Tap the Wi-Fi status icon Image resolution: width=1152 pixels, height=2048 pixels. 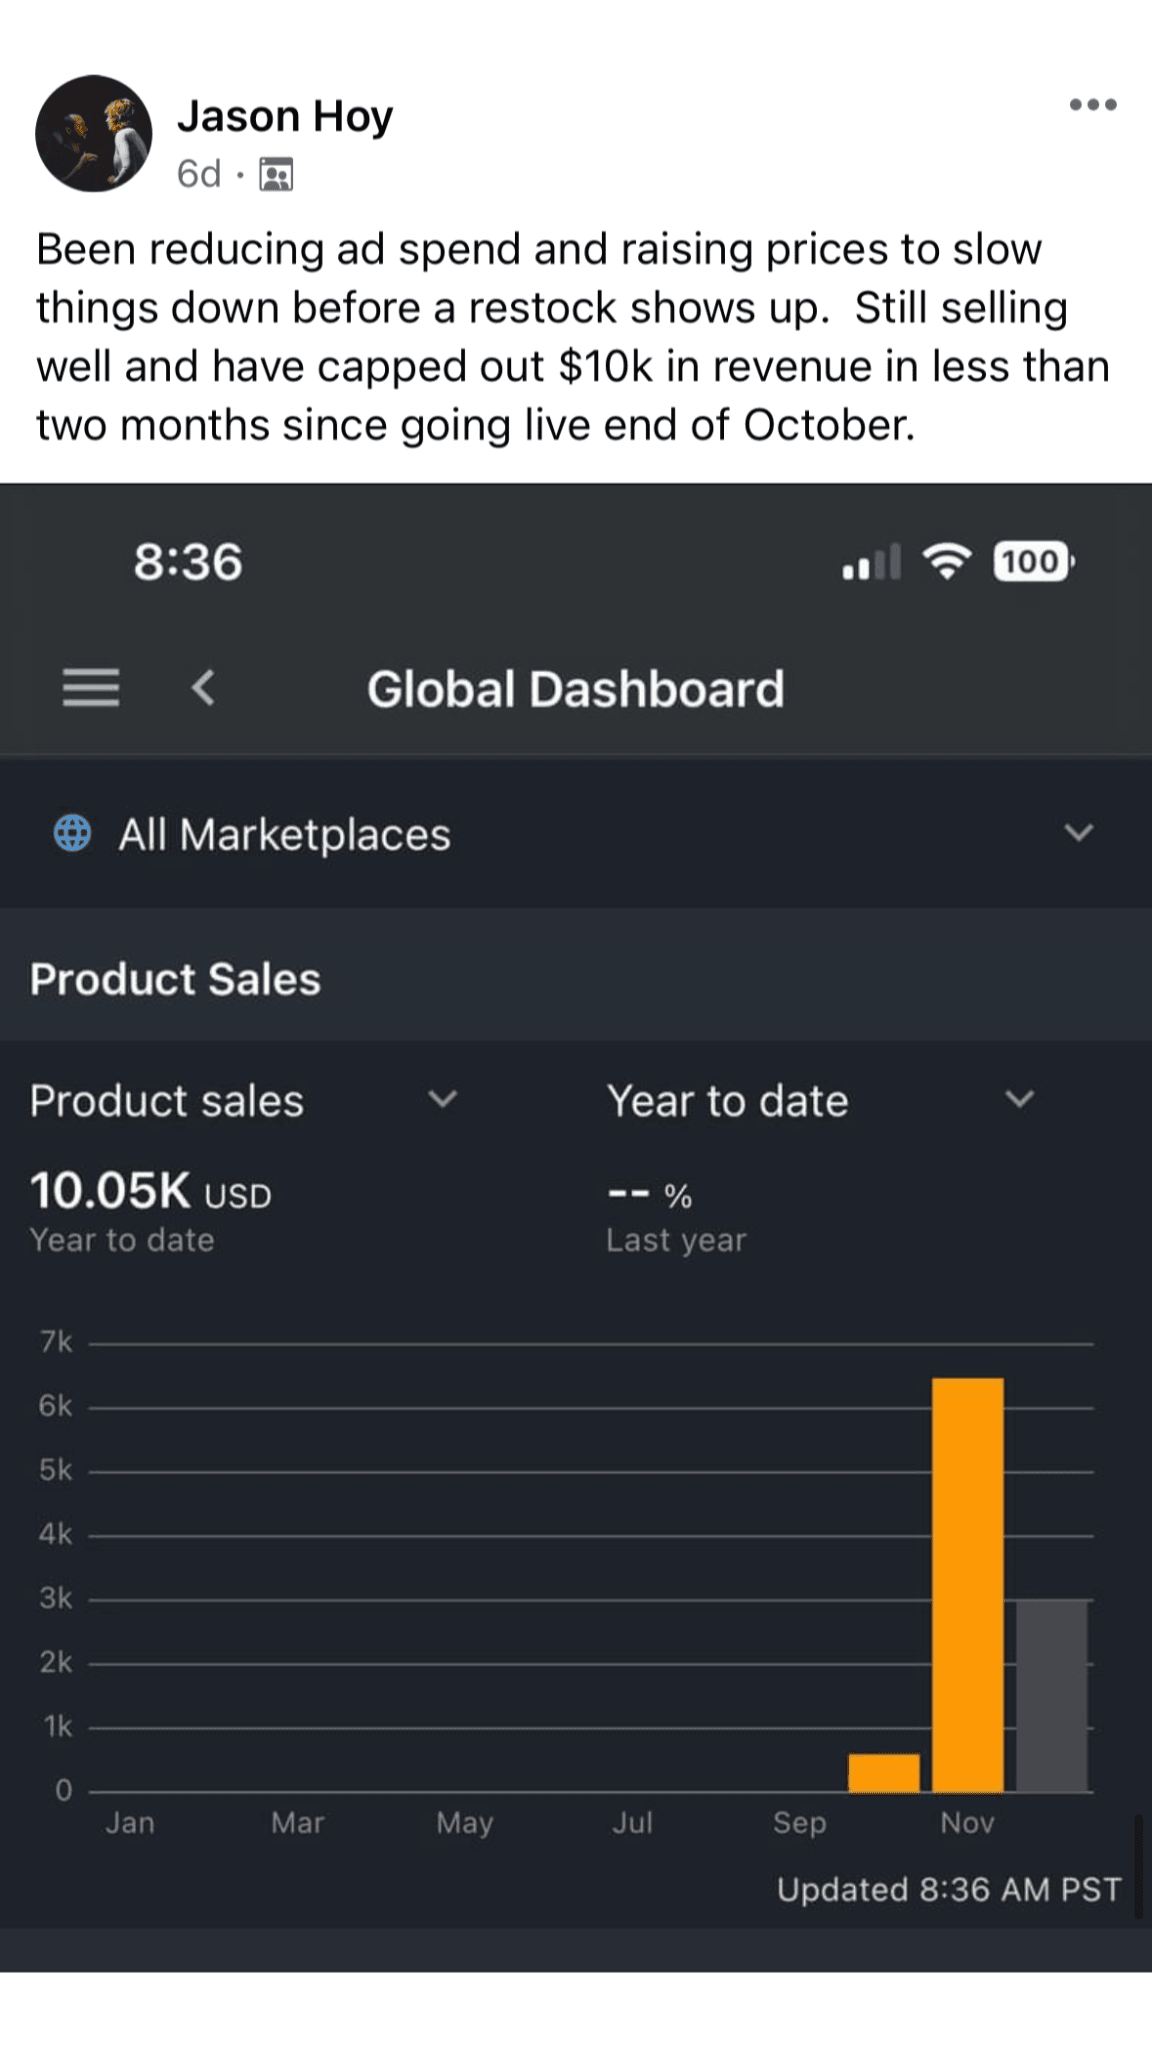pos(946,562)
